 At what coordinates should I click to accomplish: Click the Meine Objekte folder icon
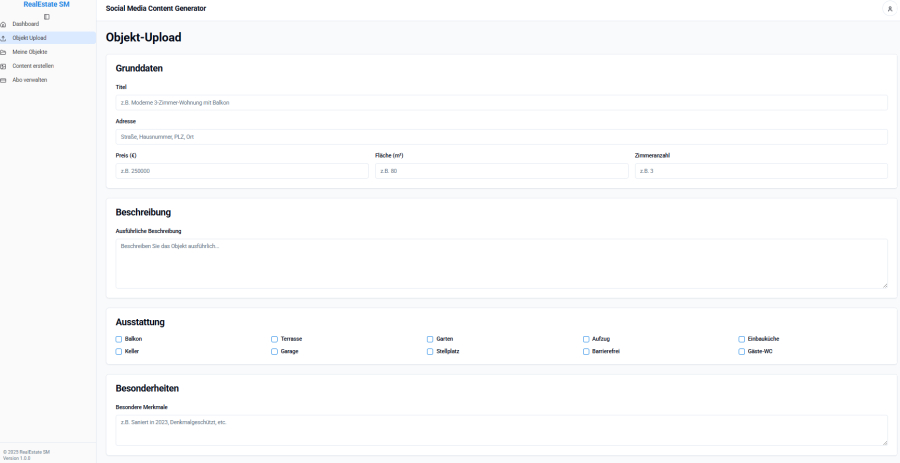[x=3, y=52]
